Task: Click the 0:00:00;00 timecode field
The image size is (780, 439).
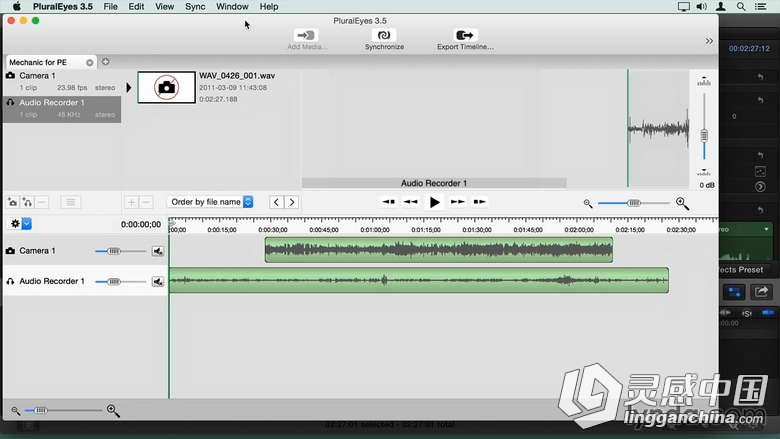Action: [141, 225]
